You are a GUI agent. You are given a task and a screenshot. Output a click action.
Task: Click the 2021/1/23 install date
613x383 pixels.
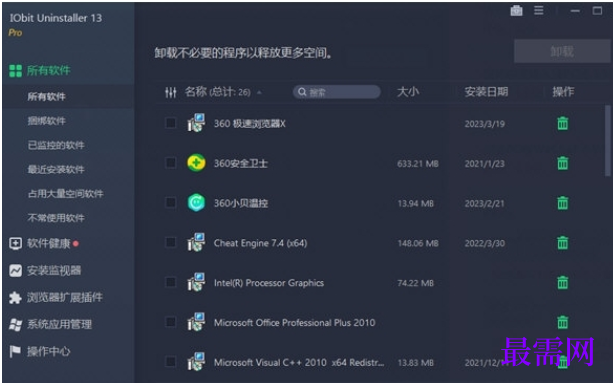484,163
